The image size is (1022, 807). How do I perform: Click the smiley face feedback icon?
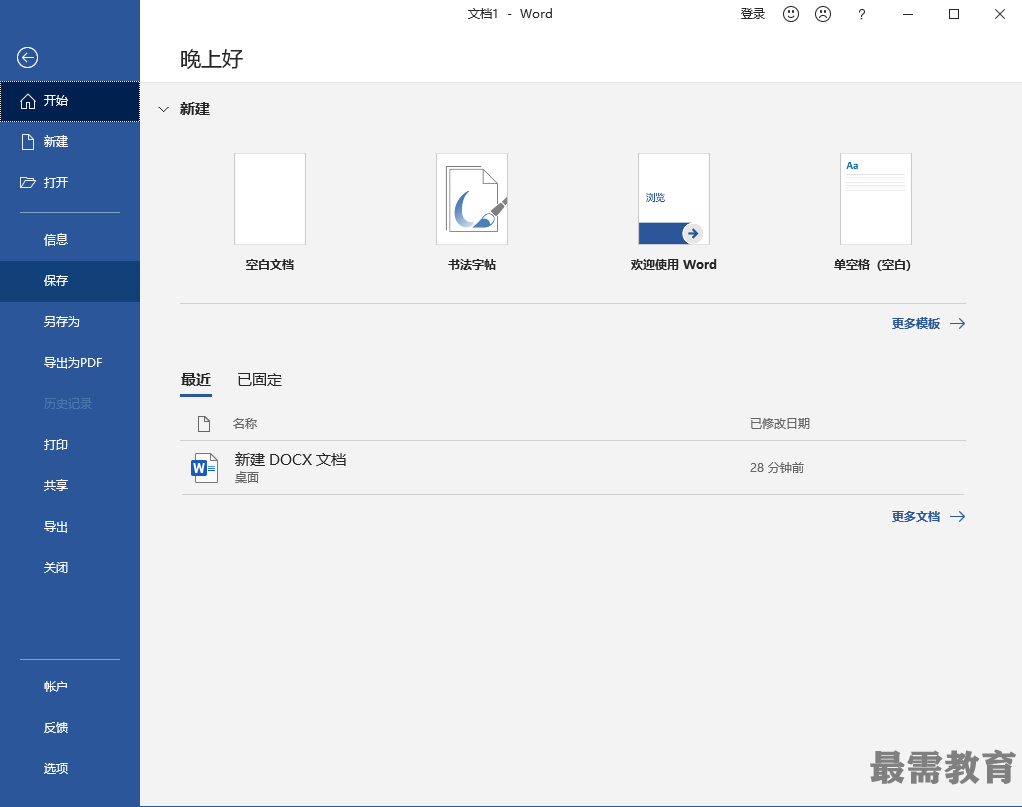point(791,14)
